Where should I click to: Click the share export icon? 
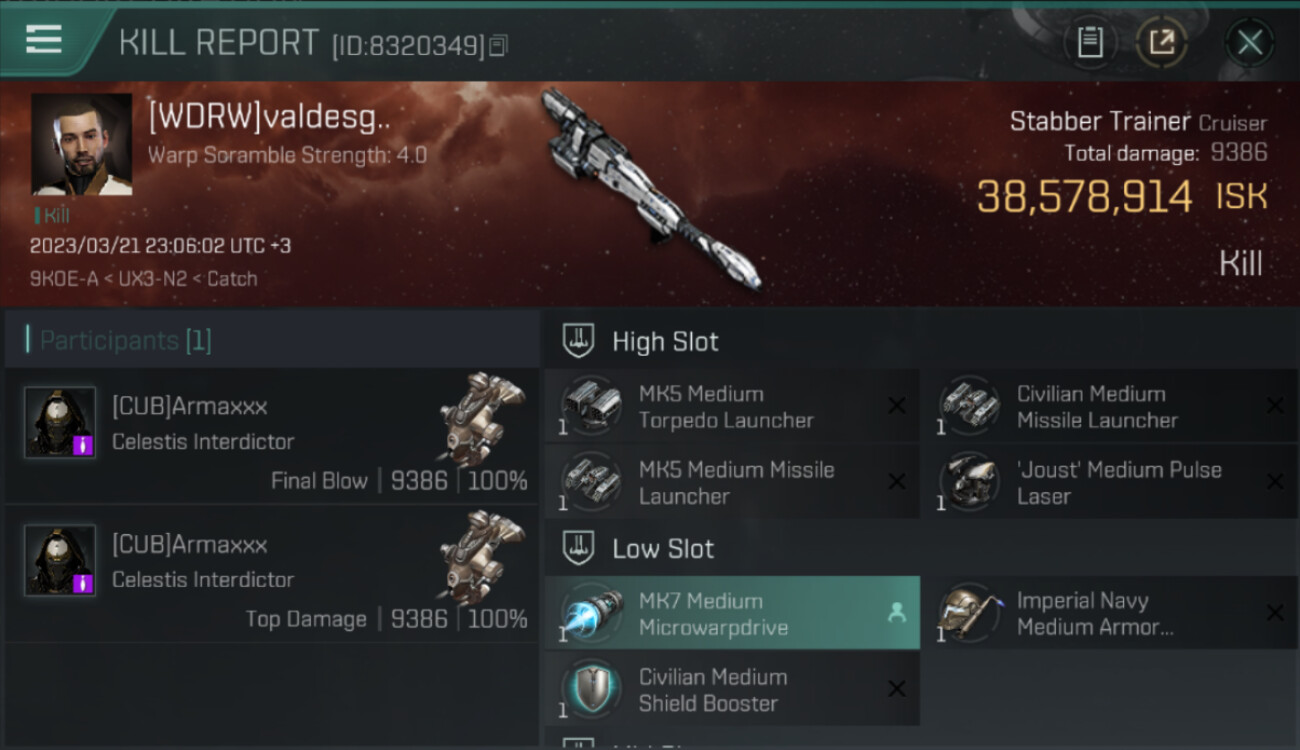[x=1162, y=42]
